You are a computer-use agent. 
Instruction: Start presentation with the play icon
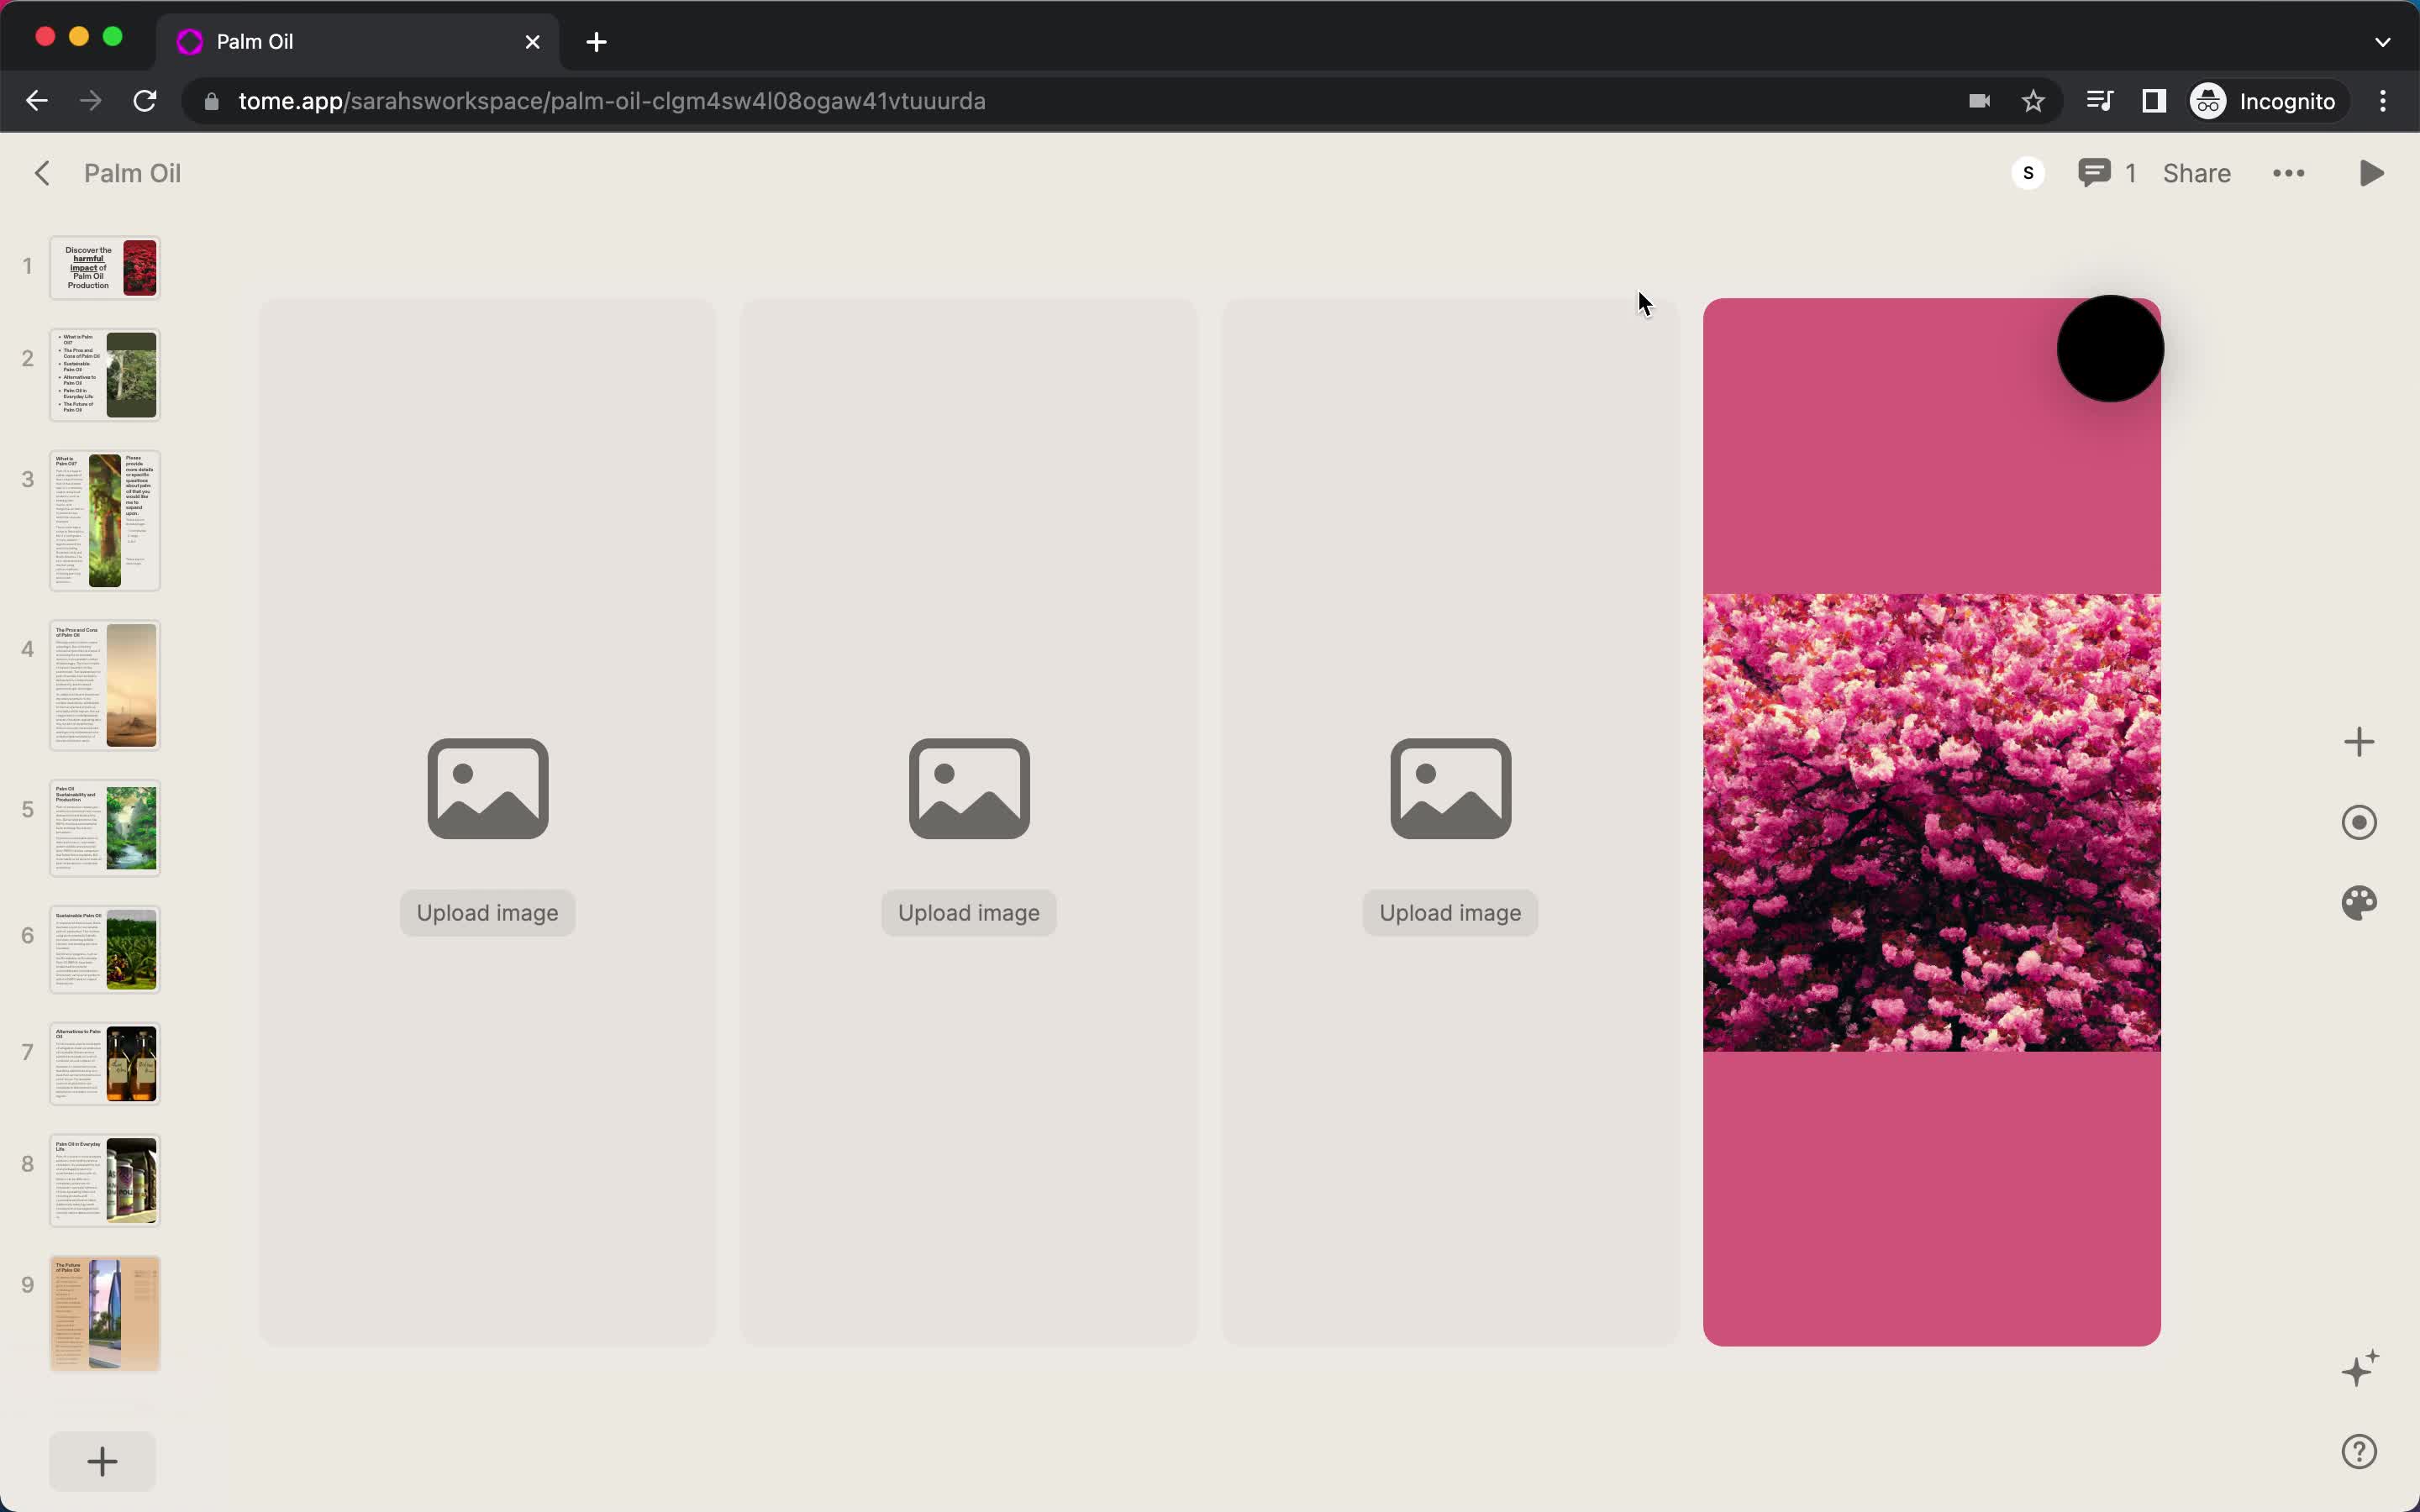click(2371, 173)
